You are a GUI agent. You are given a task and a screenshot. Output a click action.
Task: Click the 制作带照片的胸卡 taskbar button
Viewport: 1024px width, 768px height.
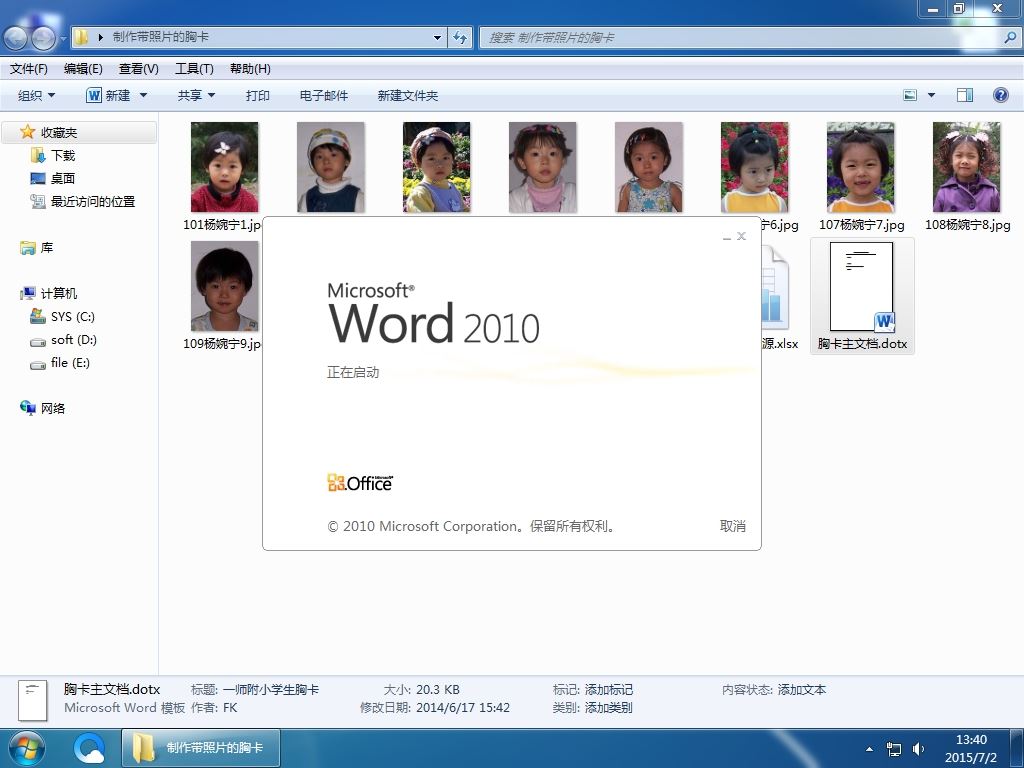201,748
